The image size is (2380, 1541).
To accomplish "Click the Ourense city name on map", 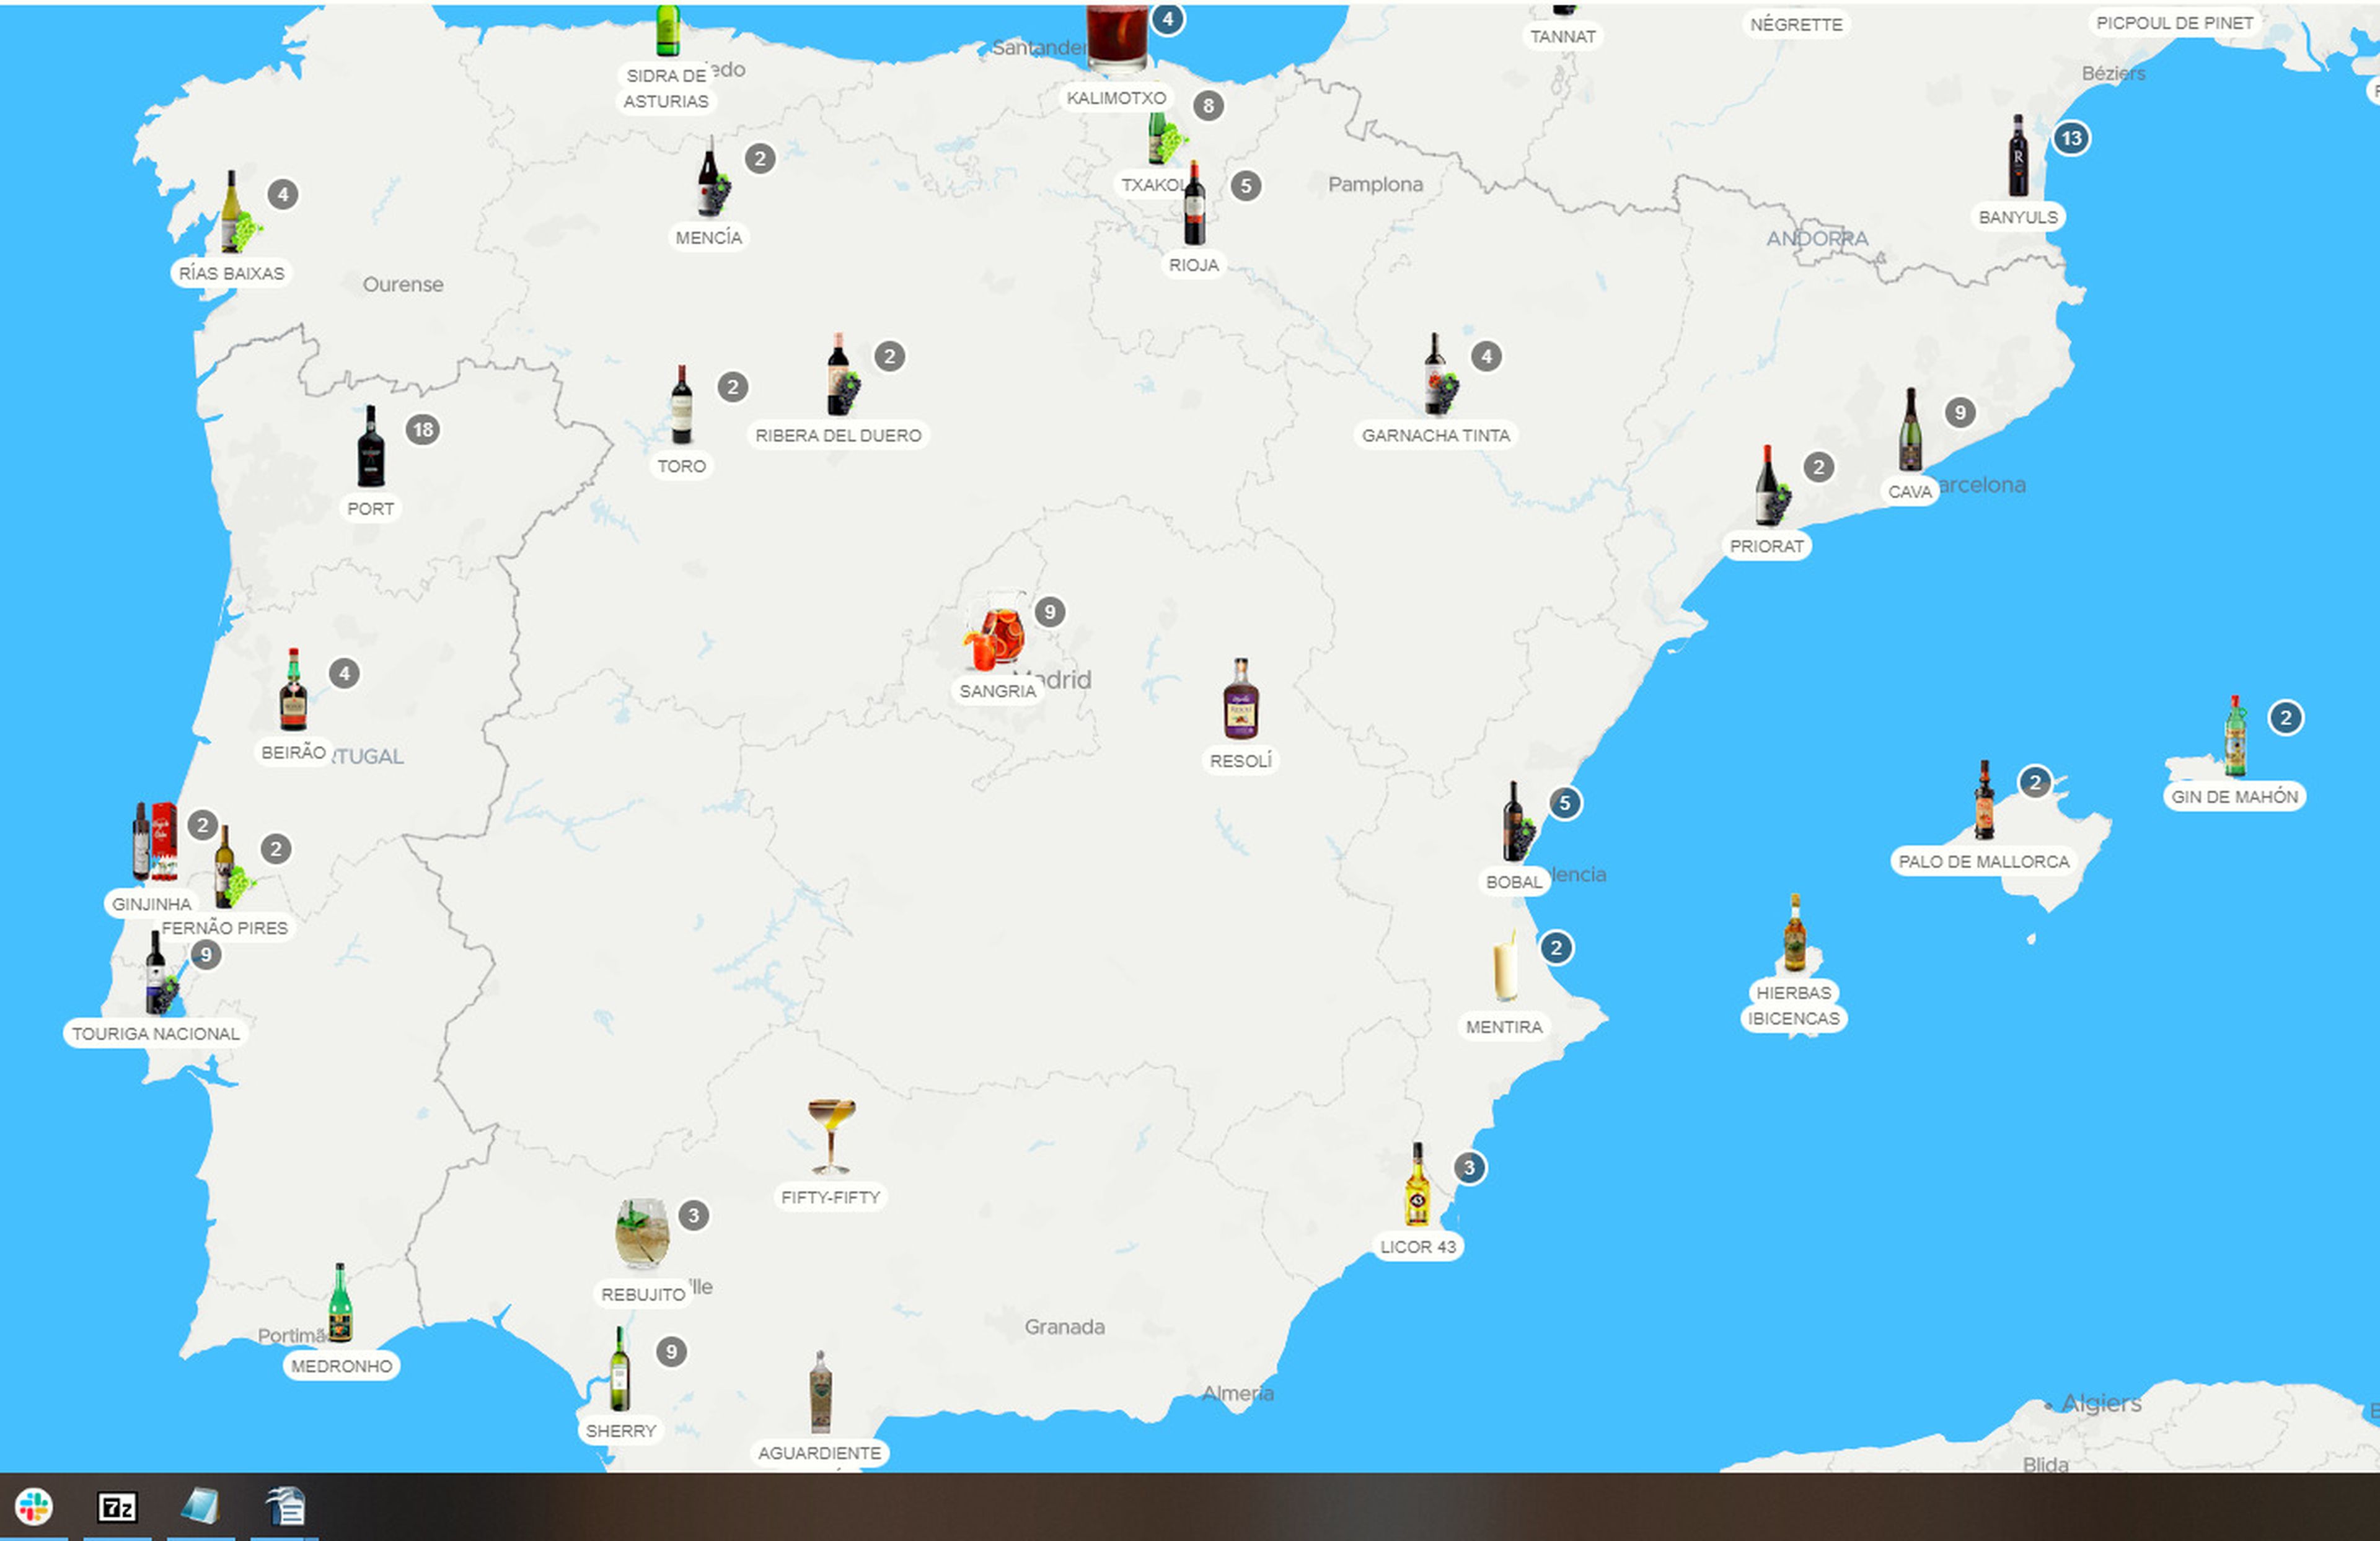I will click(x=403, y=284).
